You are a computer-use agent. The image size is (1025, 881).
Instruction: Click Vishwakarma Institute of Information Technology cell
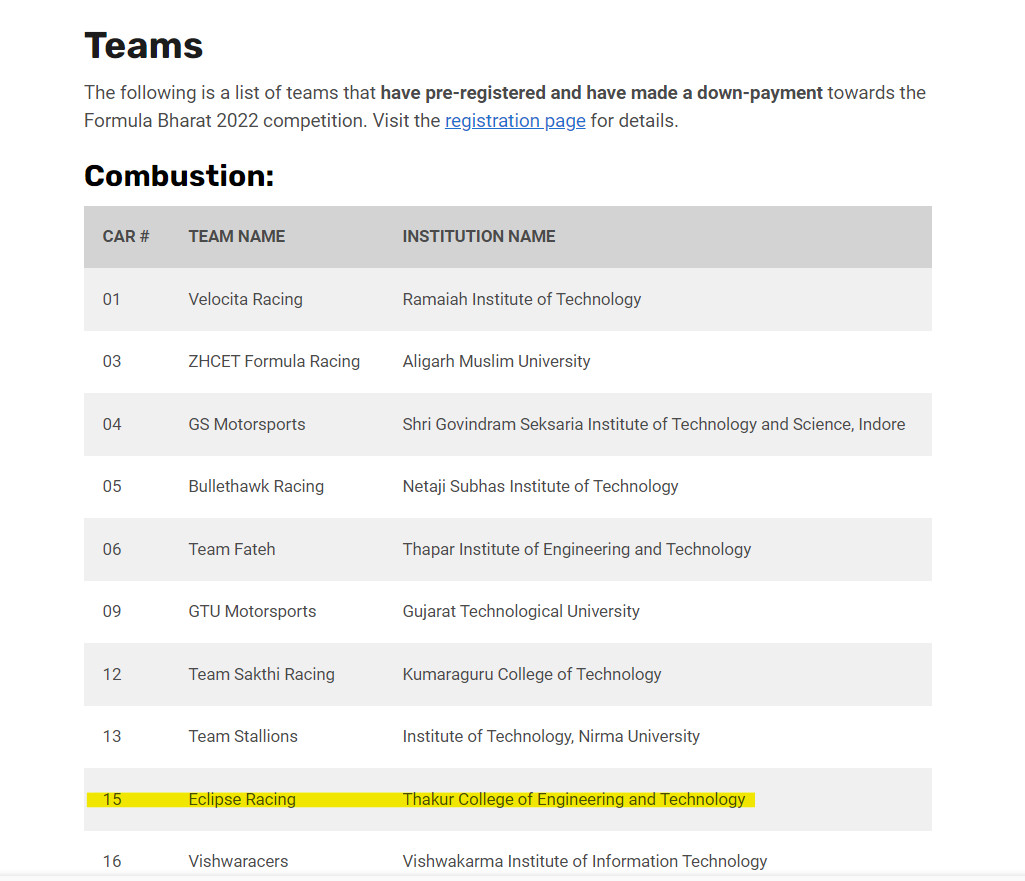[584, 861]
